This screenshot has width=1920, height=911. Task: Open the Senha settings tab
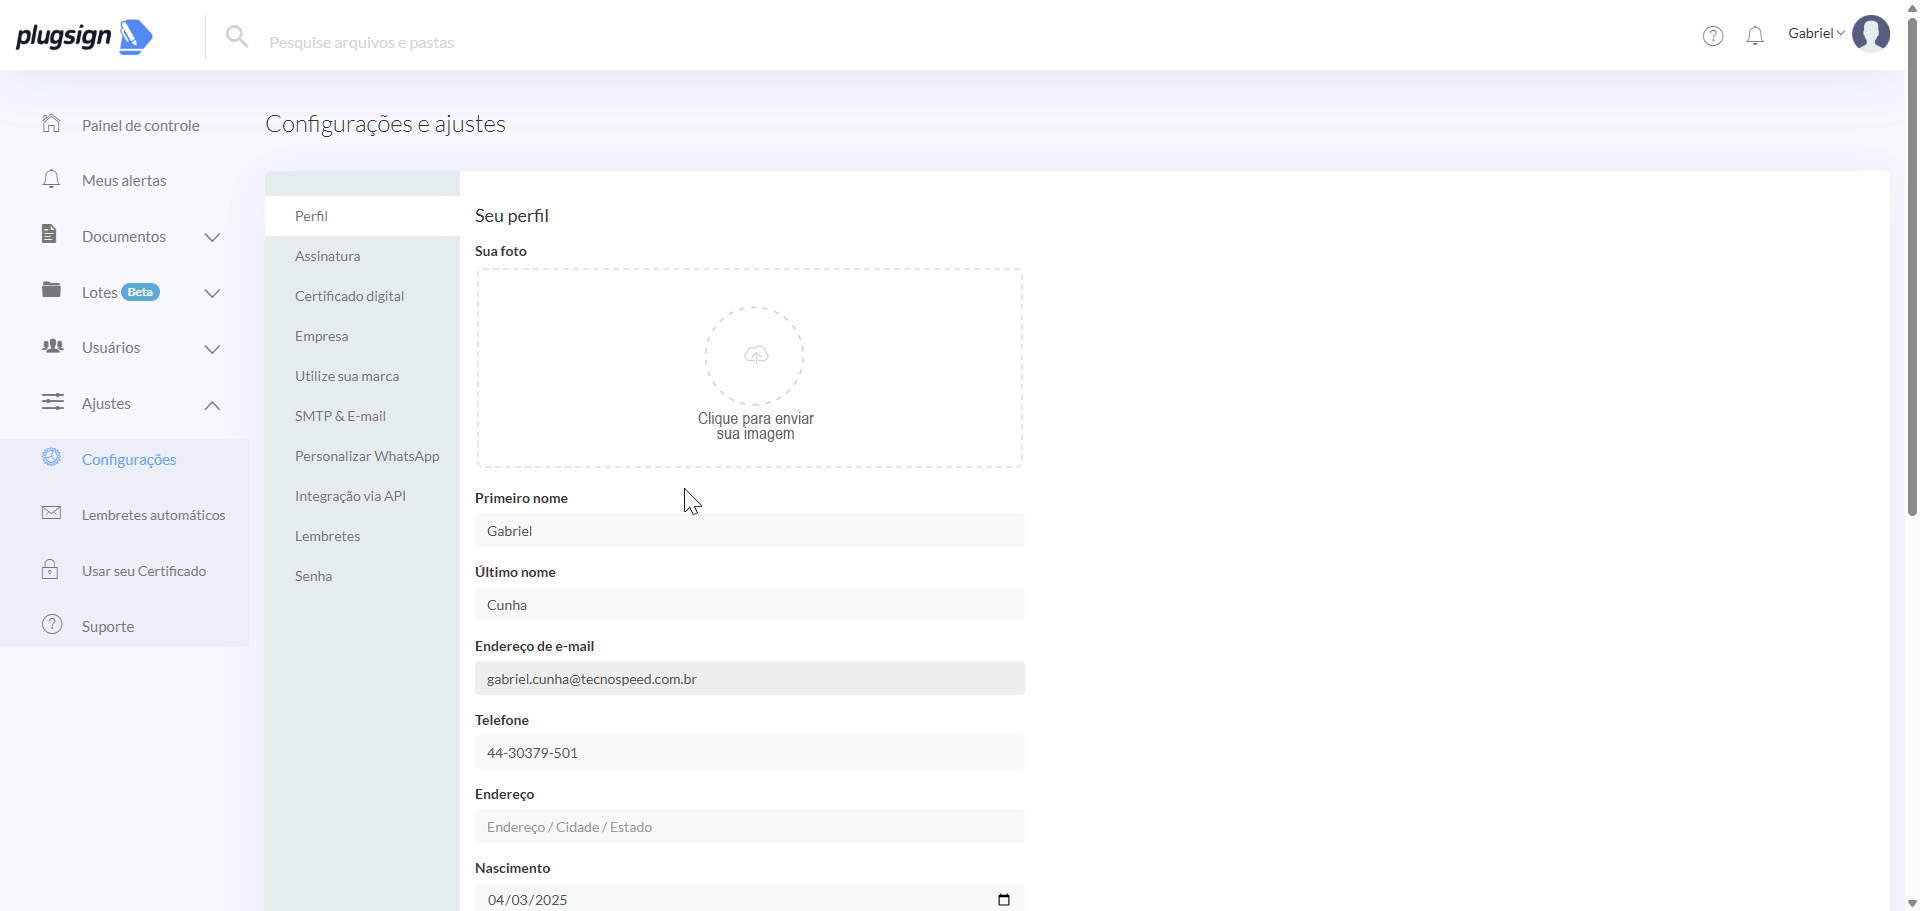tap(362, 576)
